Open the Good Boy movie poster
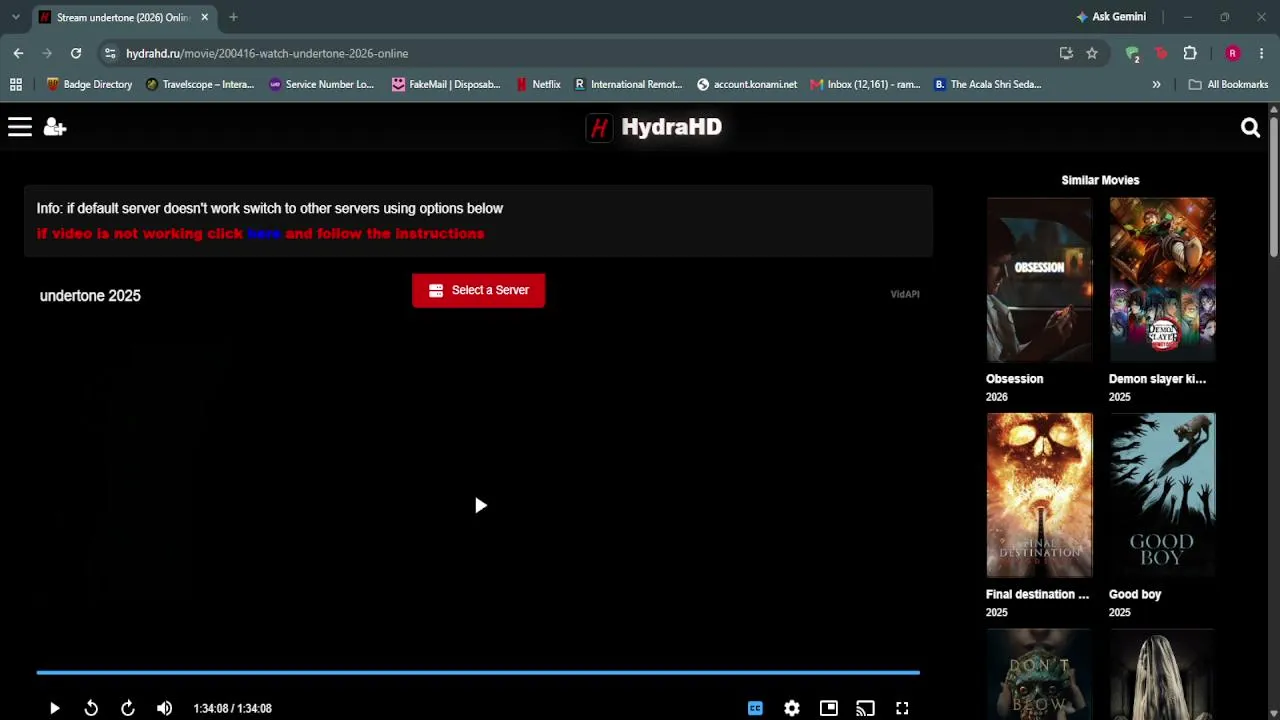Image resolution: width=1280 pixels, height=720 pixels. [x=1162, y=495]
